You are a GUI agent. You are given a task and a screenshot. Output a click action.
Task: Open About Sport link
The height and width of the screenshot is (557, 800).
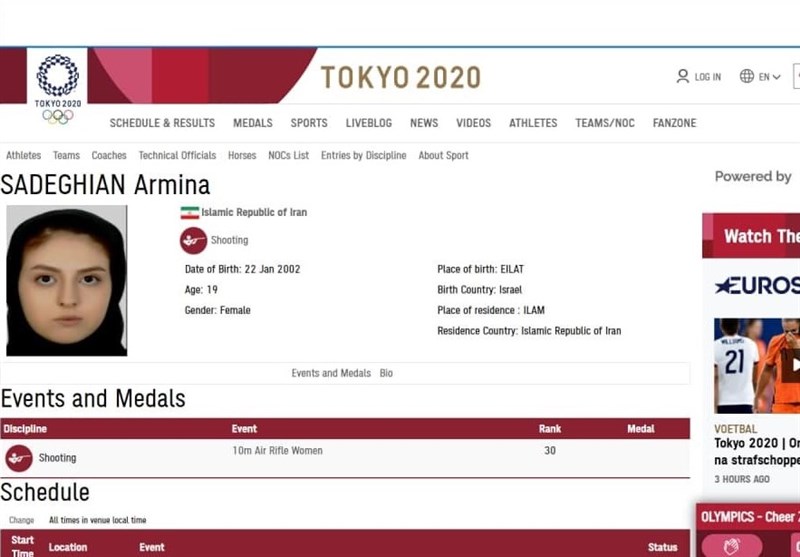click(x=443, y=155)
